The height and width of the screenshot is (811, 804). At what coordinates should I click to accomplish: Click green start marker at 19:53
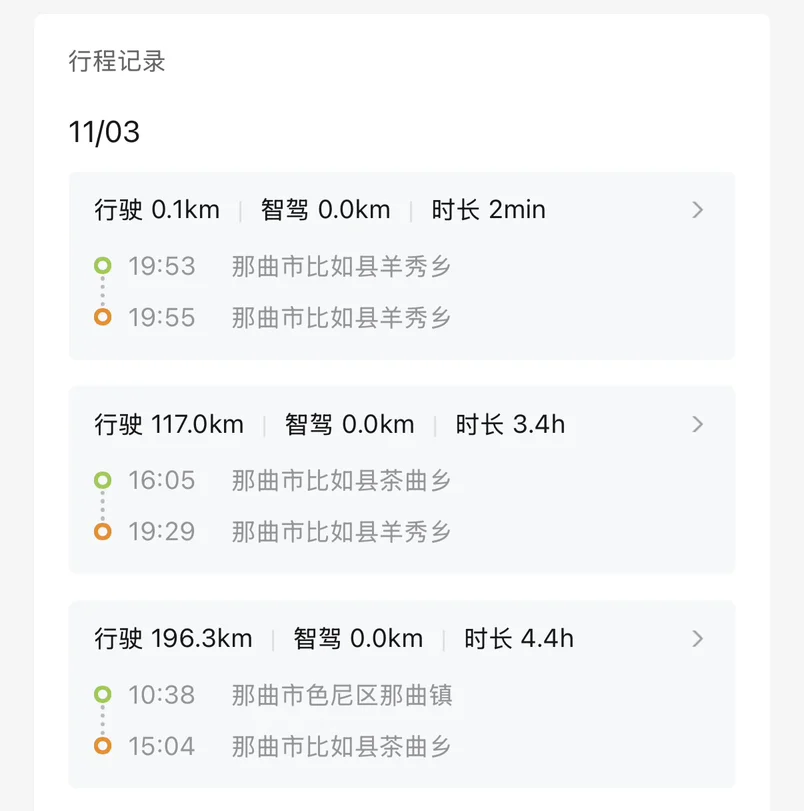coord(102,266)
